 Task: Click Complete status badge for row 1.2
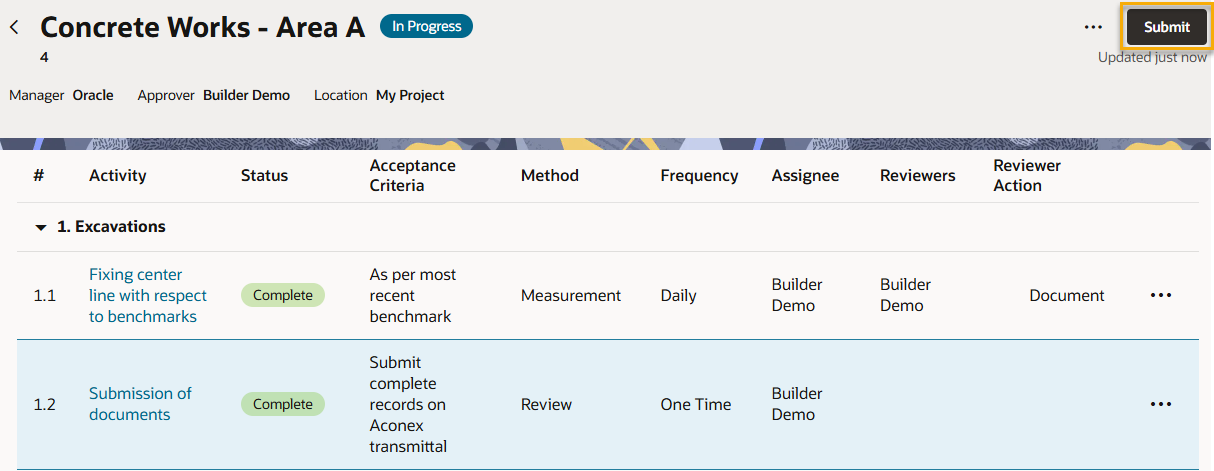(x=283, y=404)
